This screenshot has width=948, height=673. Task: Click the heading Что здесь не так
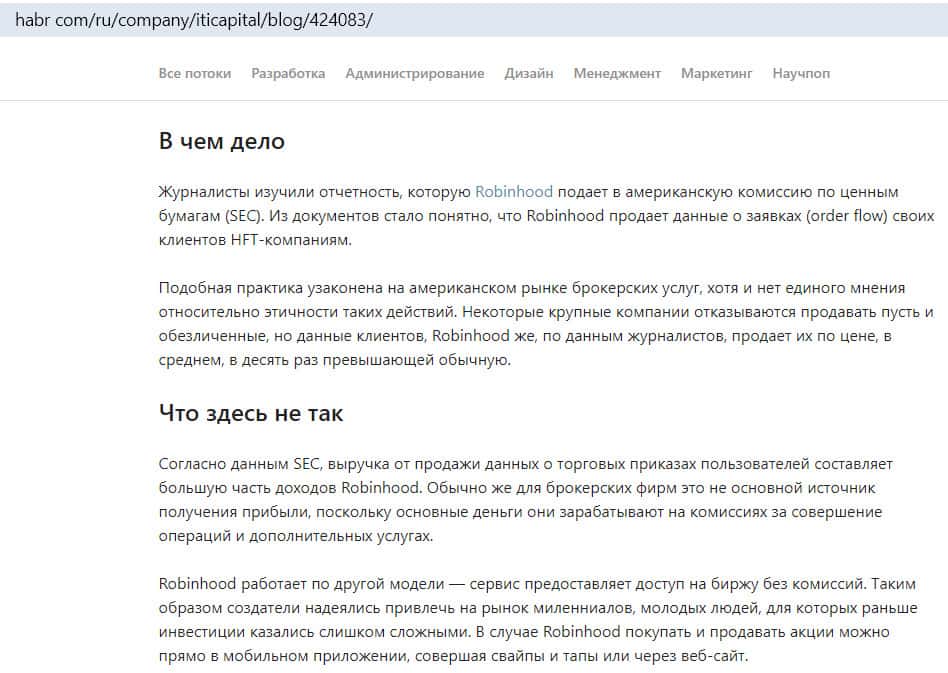[x=251, y=413]
